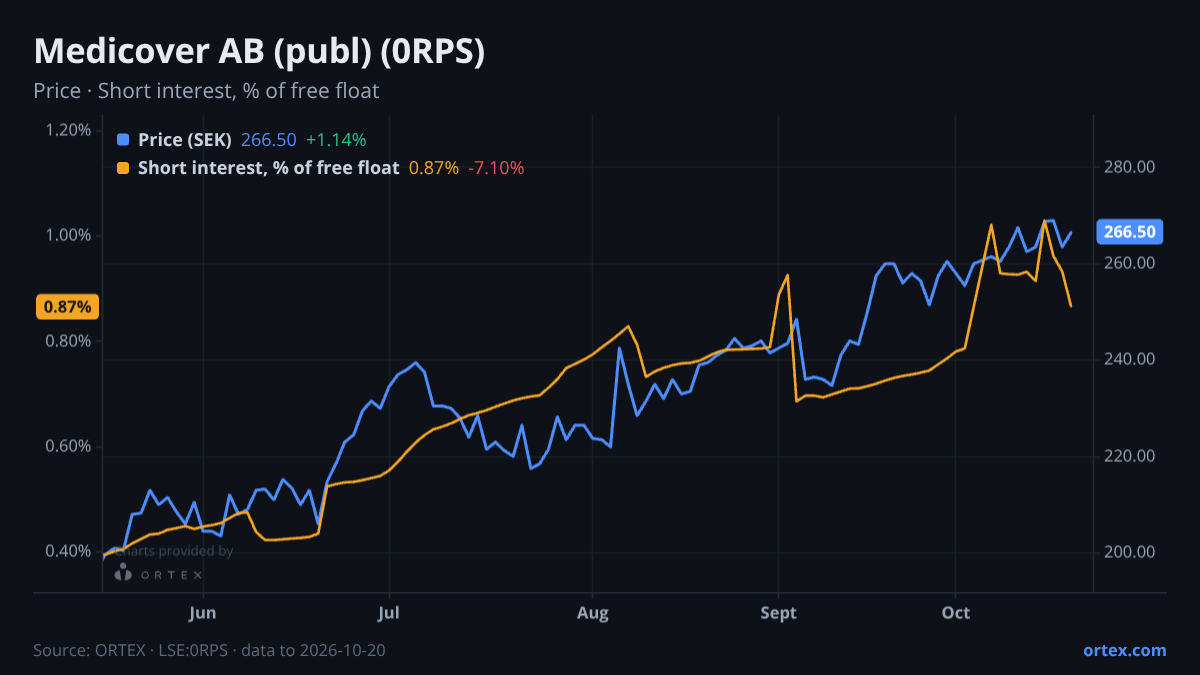This screenshot has width=1200, height=675.
Task: Click the Aug x-axis label
Action: coord(593,612)
